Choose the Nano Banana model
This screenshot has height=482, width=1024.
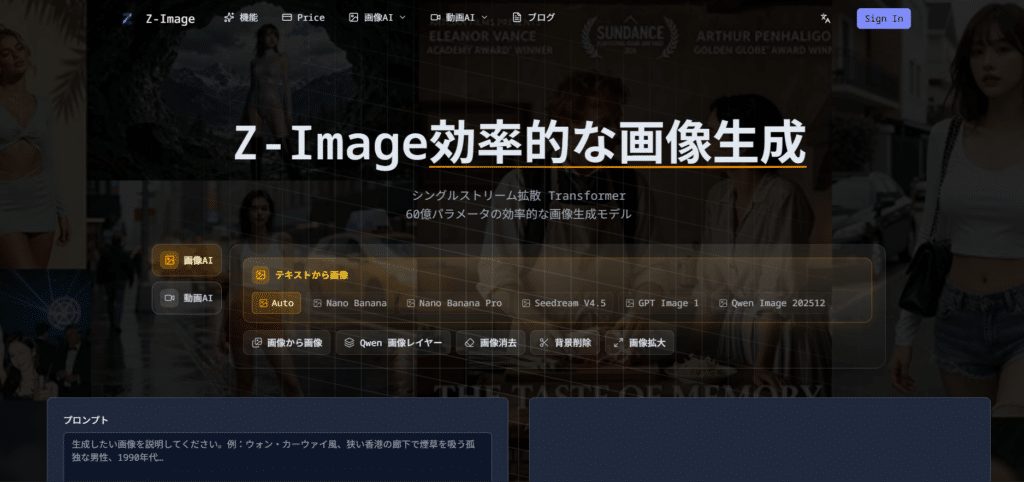pos(351,303)
